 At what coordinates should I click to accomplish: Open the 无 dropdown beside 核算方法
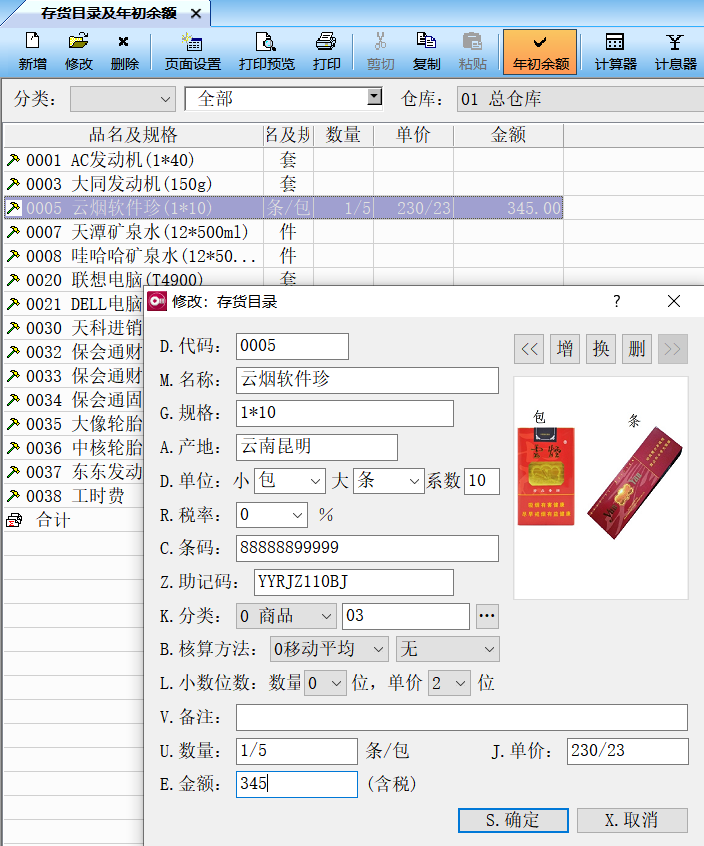pos(448,650)
